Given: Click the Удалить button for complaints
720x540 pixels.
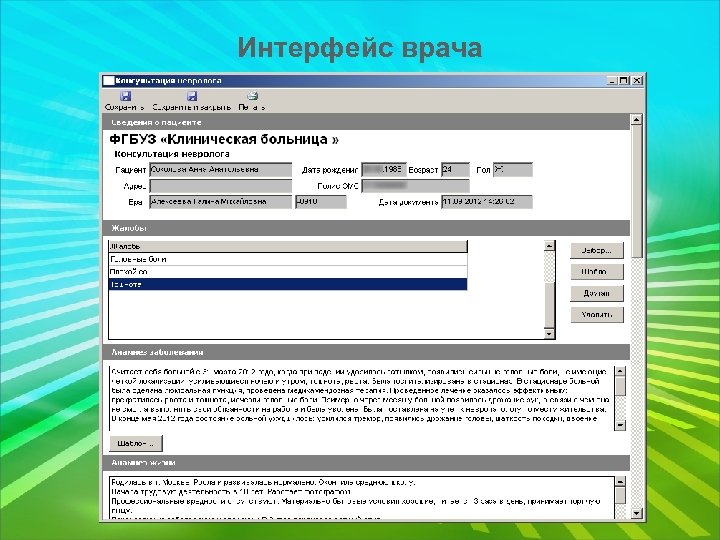Looking at the screenshot, I should point(597,315).
